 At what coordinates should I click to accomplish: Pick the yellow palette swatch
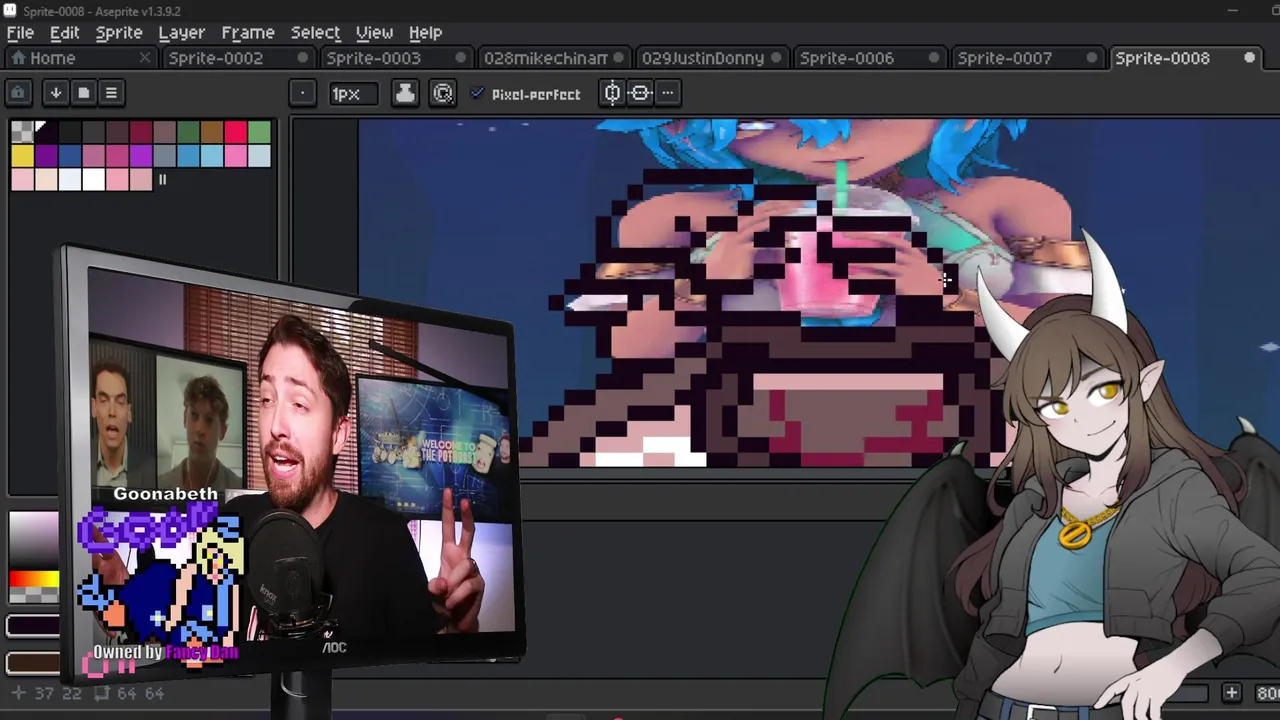(22, 156)
